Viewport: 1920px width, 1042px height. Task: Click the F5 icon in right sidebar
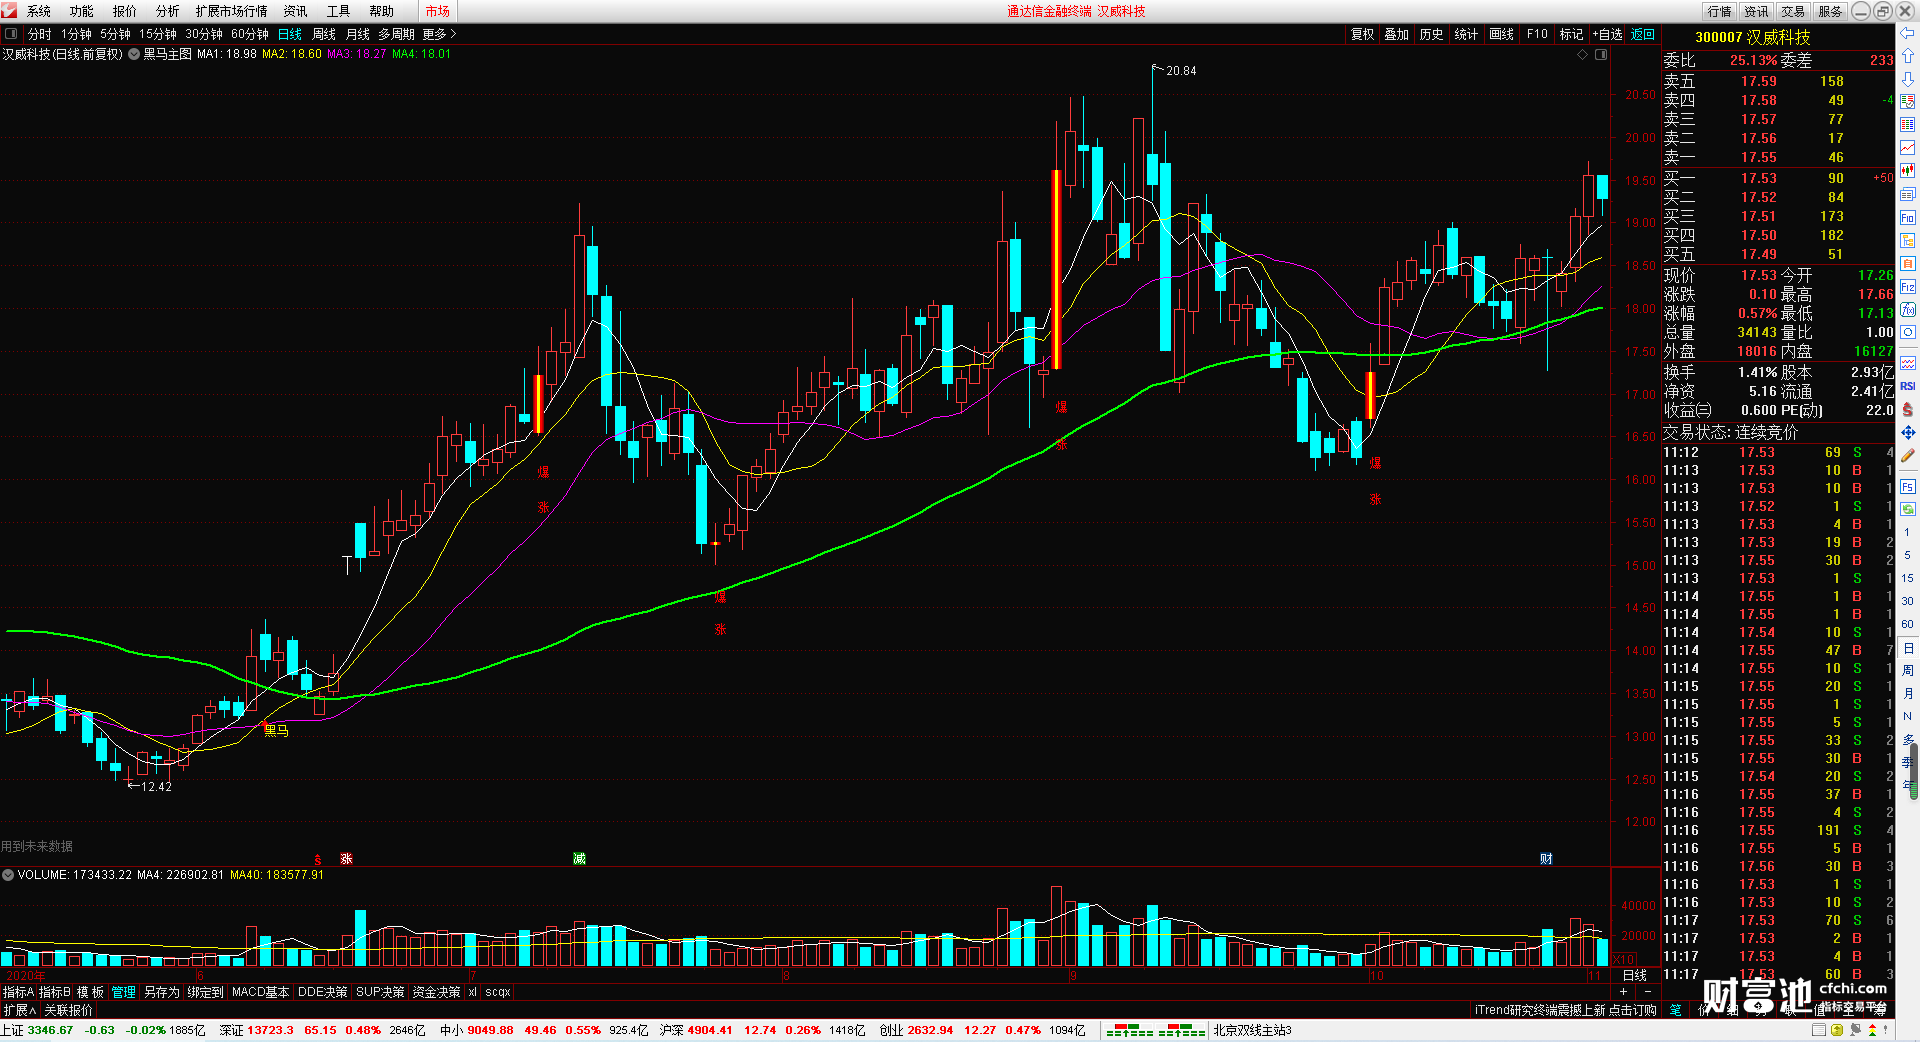point(1907,487)
